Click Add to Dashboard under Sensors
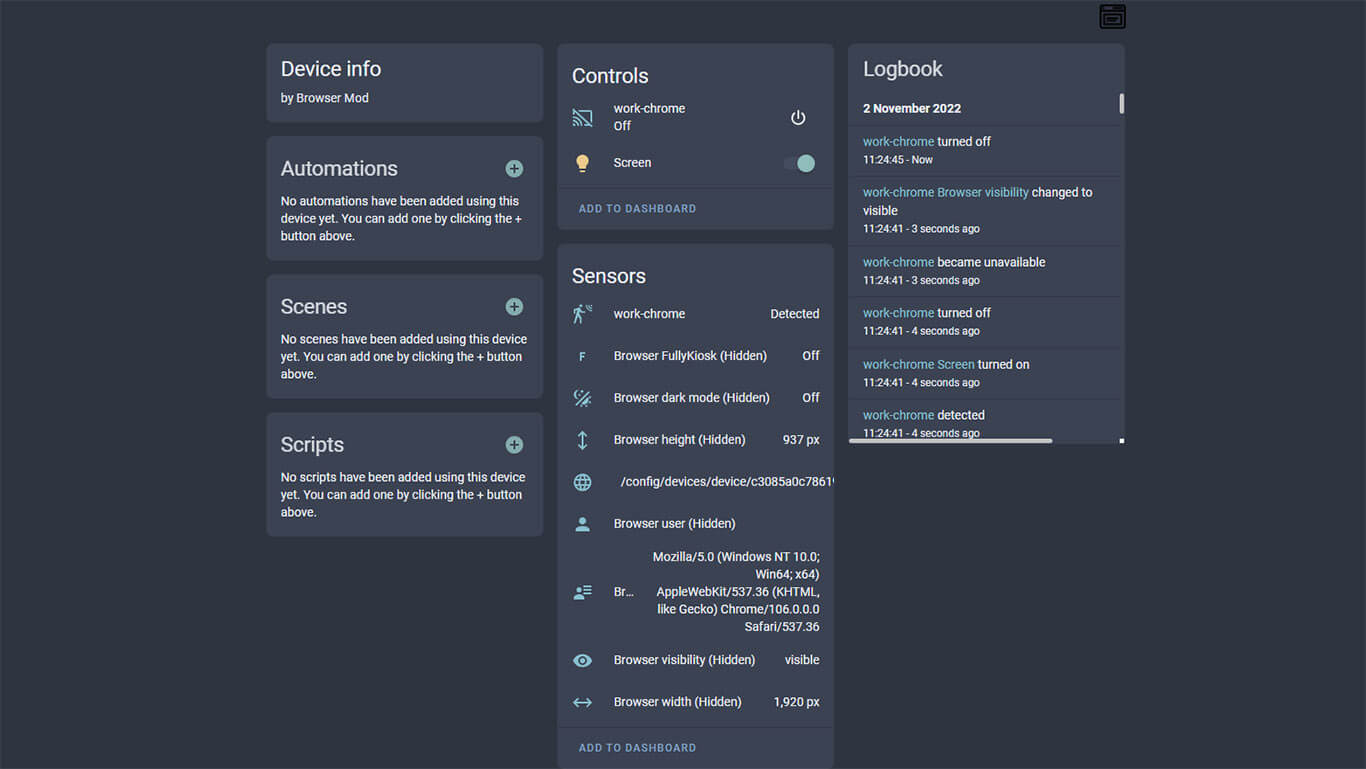Image resolution: width=1366 pixels, height=769 pixels. (637, 748)
